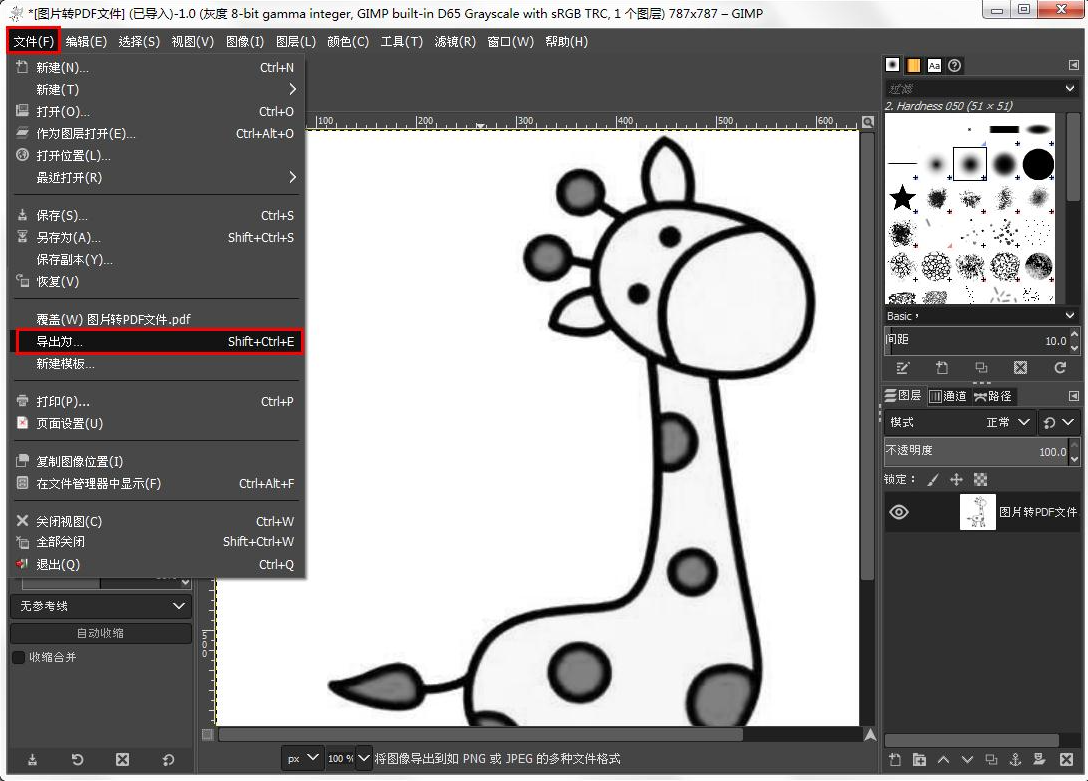Image resolution: width=1088 pixels, height=781 pixels.
Task: Configure the brushes dock tab menu arrow
Action: pyautogui.click(x=1073, y=65)
